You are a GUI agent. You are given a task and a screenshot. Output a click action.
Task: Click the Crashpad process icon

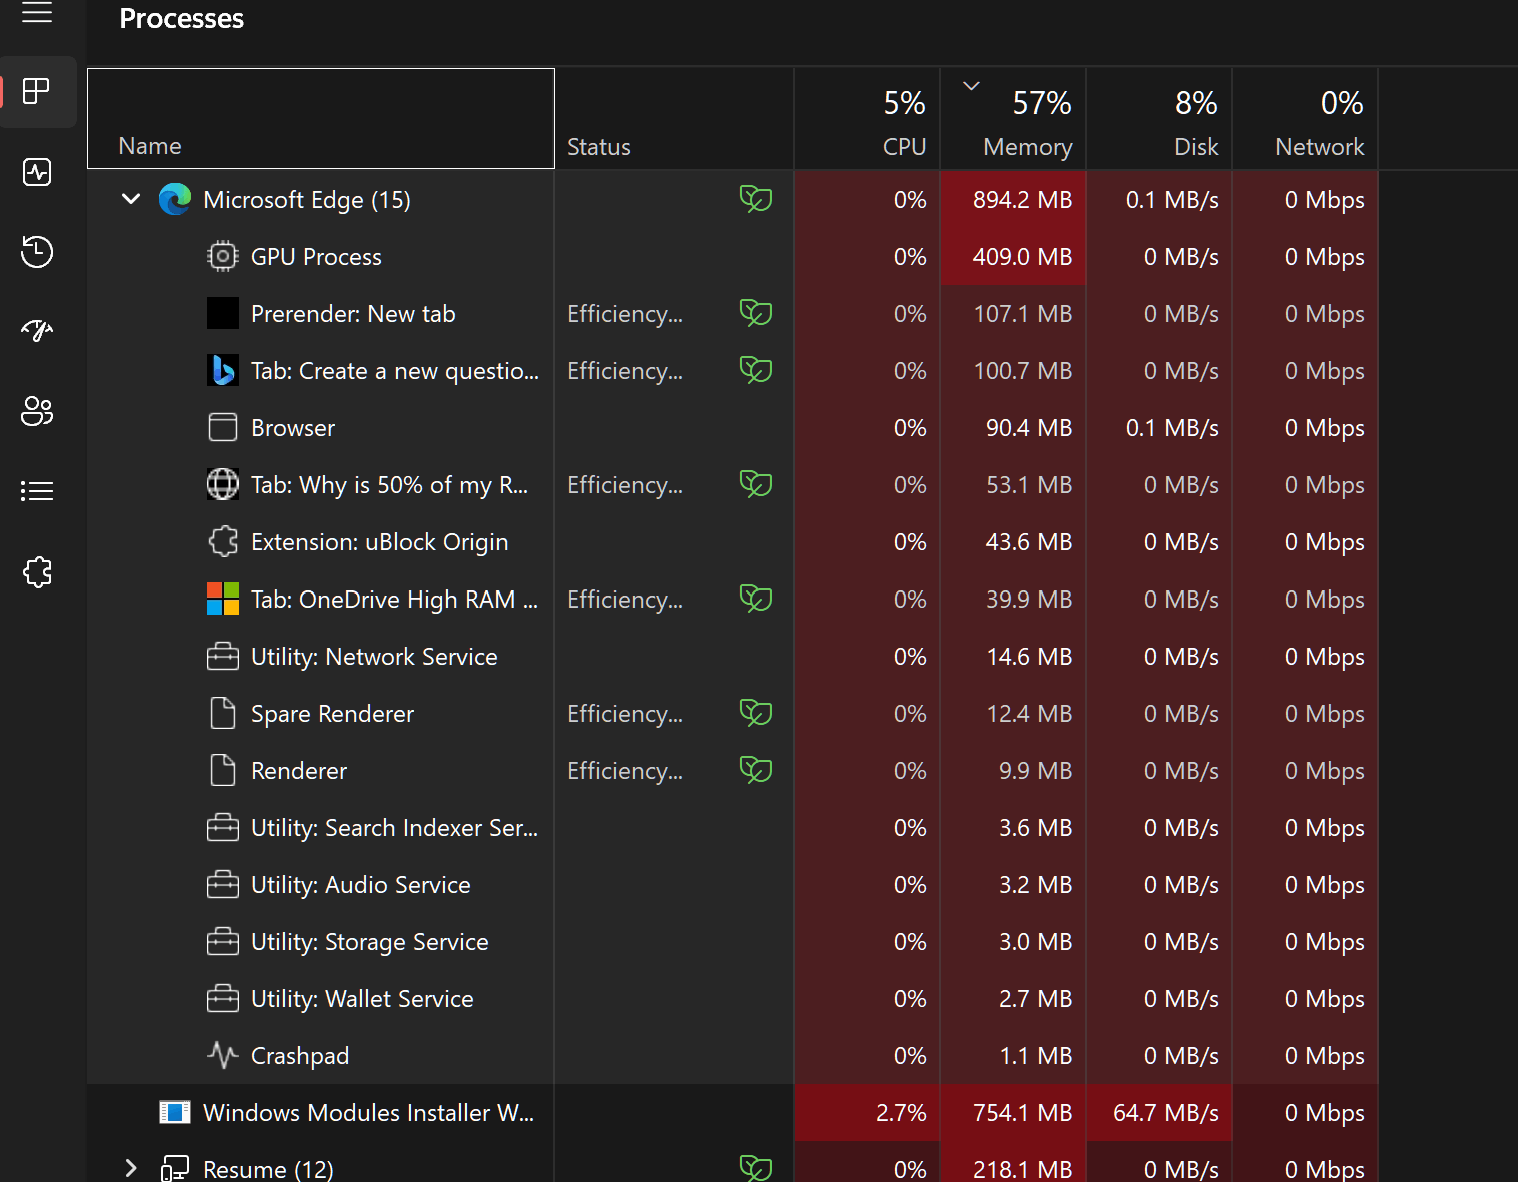(x=222, y=1055)
